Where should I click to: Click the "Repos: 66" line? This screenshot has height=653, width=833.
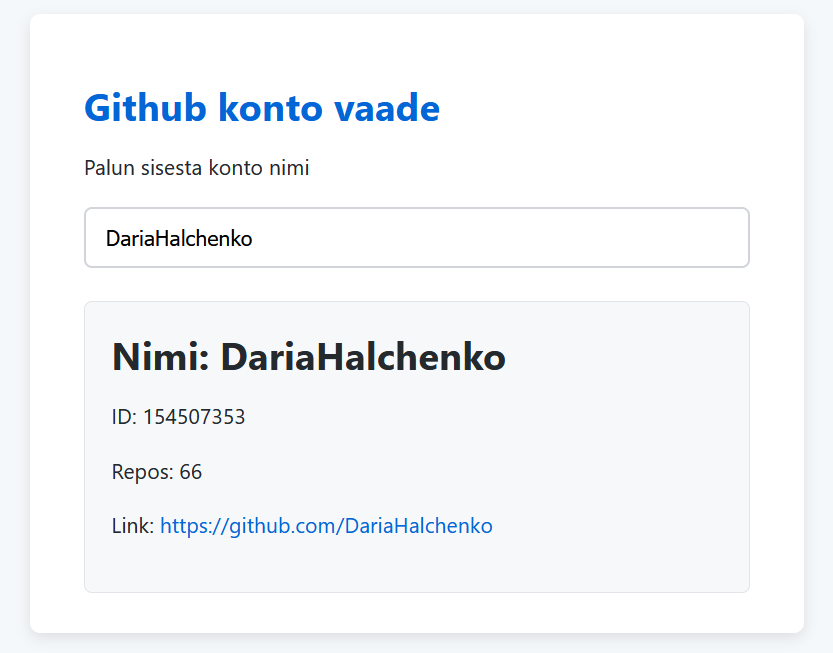(x=157, y=472)
